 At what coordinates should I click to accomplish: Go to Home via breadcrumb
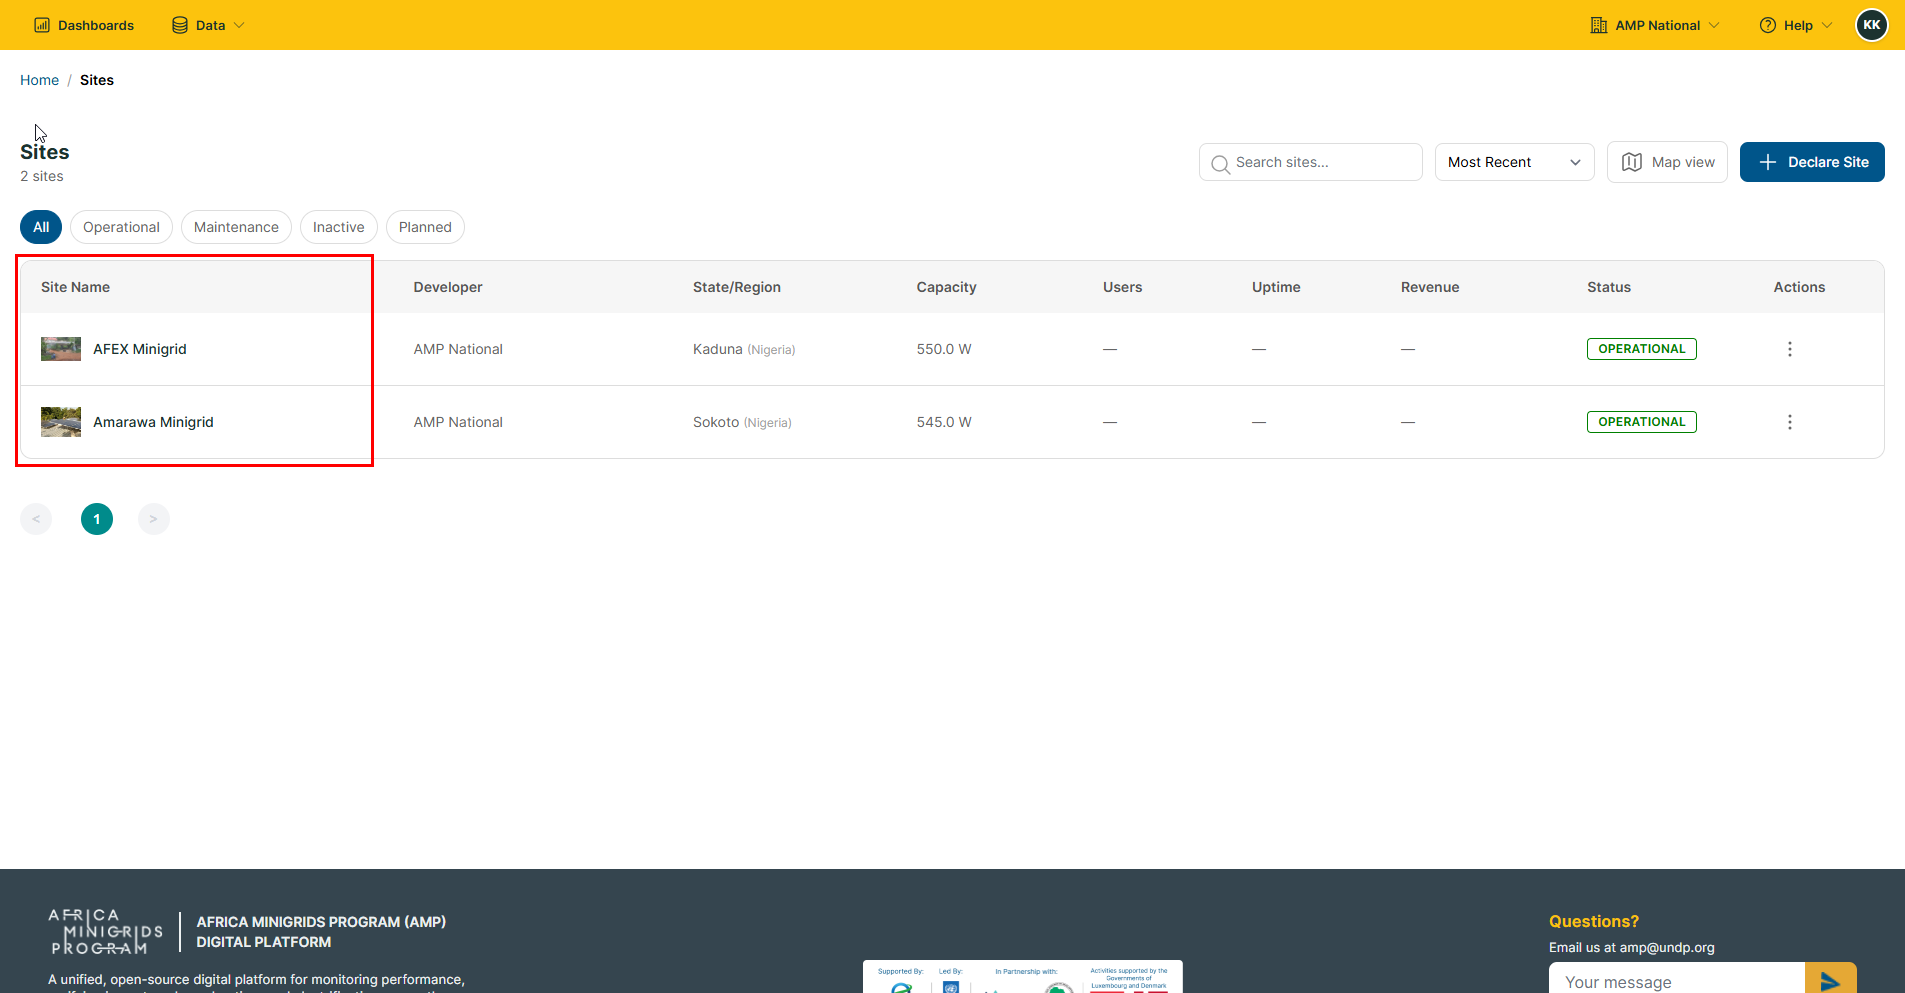(40, 80)
